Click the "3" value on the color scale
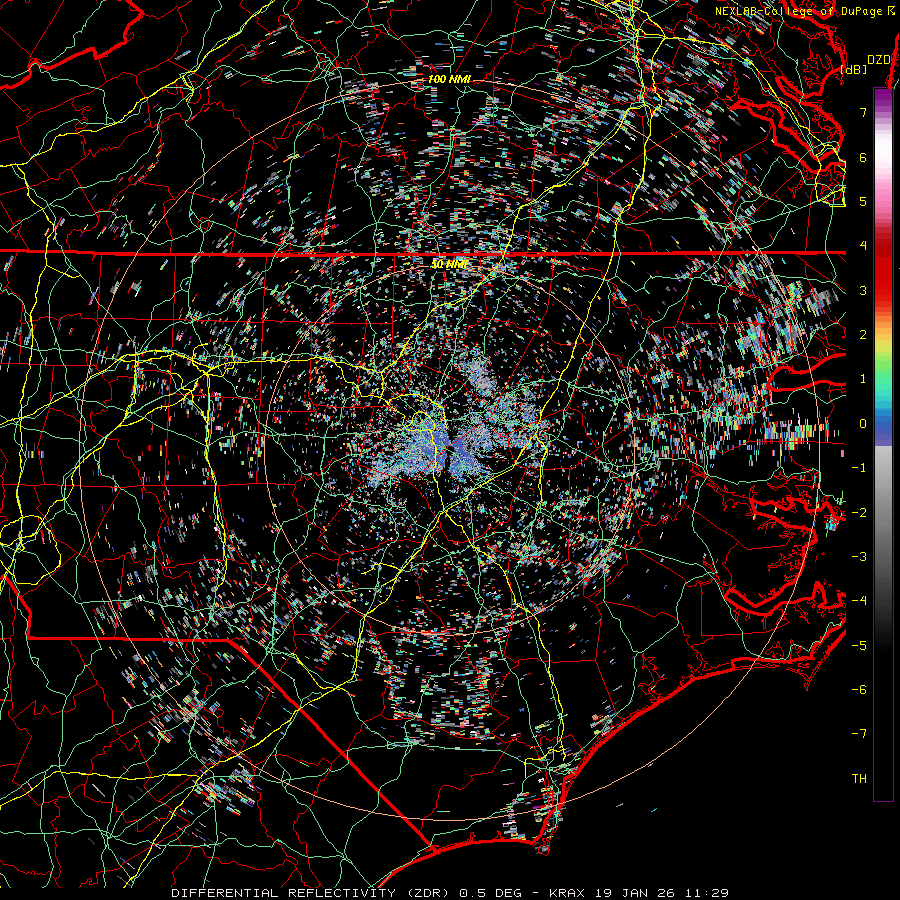This screenshot has width=900, height=900. click(x=863, y=290)
